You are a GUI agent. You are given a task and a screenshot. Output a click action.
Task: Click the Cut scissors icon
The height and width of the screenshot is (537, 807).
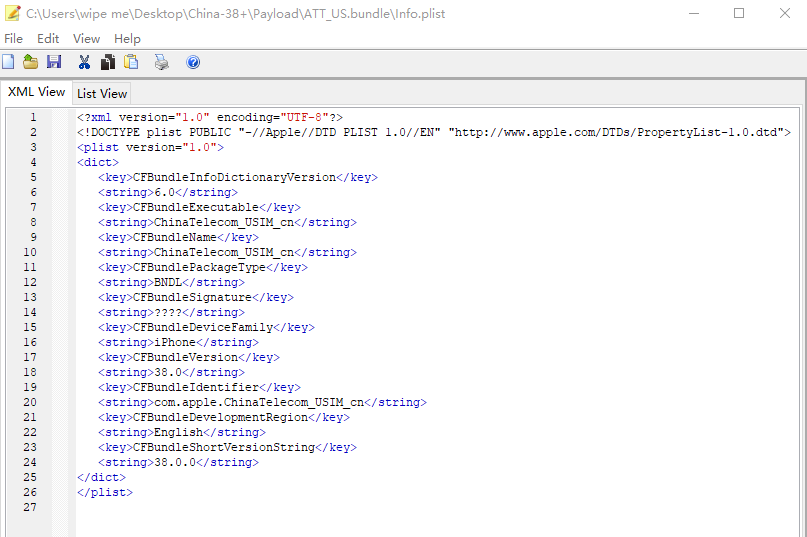[x=84, y=62]
